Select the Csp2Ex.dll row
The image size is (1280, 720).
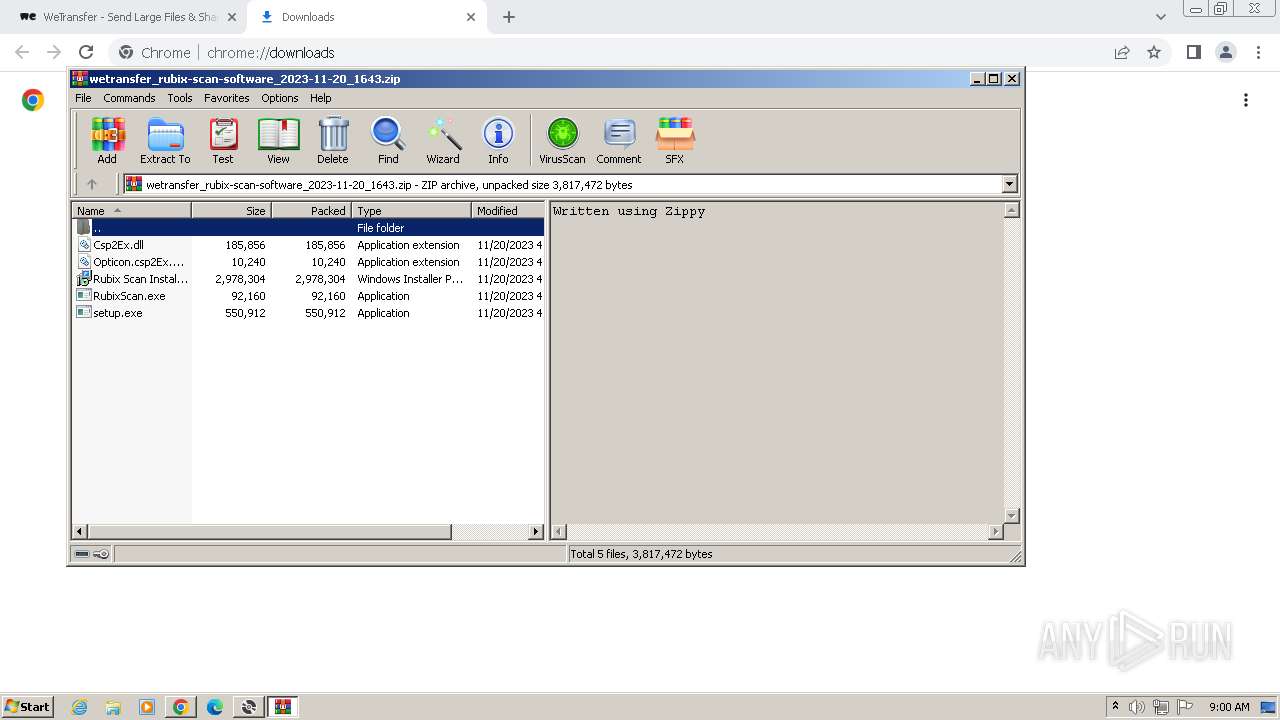point(308,245)
